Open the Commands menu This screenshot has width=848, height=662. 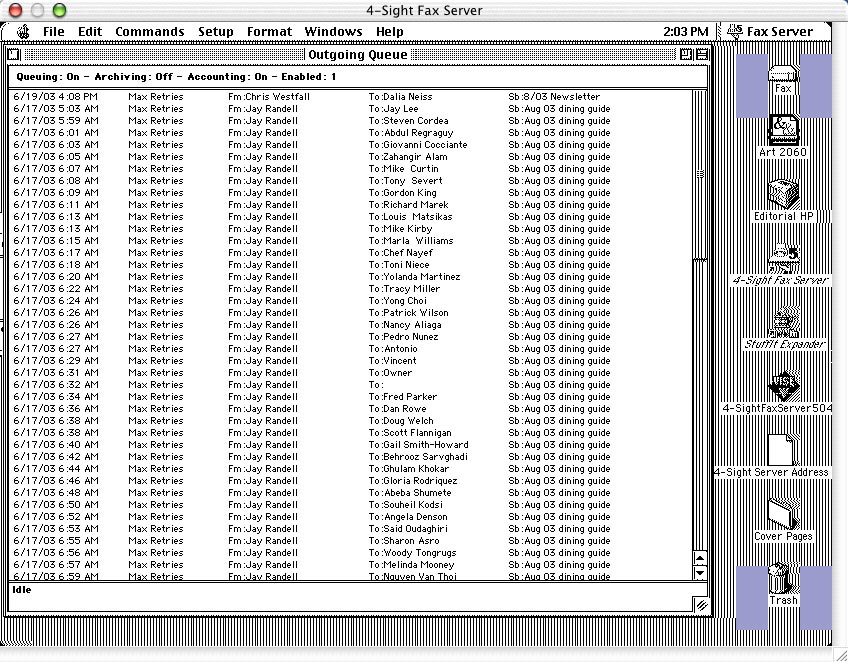click(150, 32)
